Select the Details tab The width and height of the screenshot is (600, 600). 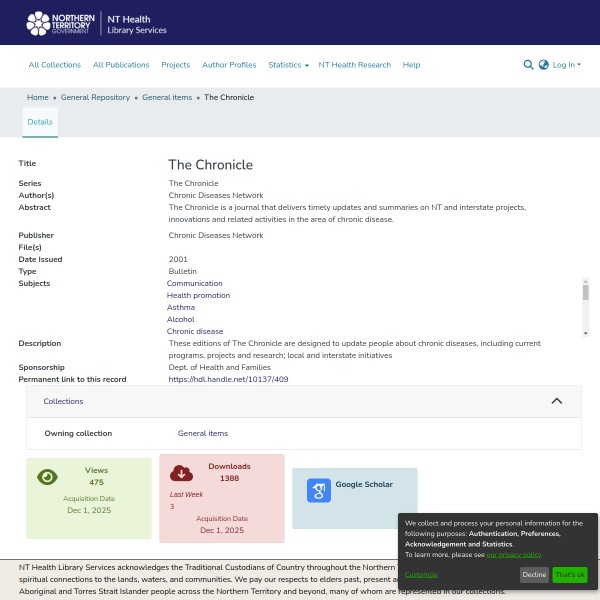click(40, 121)
